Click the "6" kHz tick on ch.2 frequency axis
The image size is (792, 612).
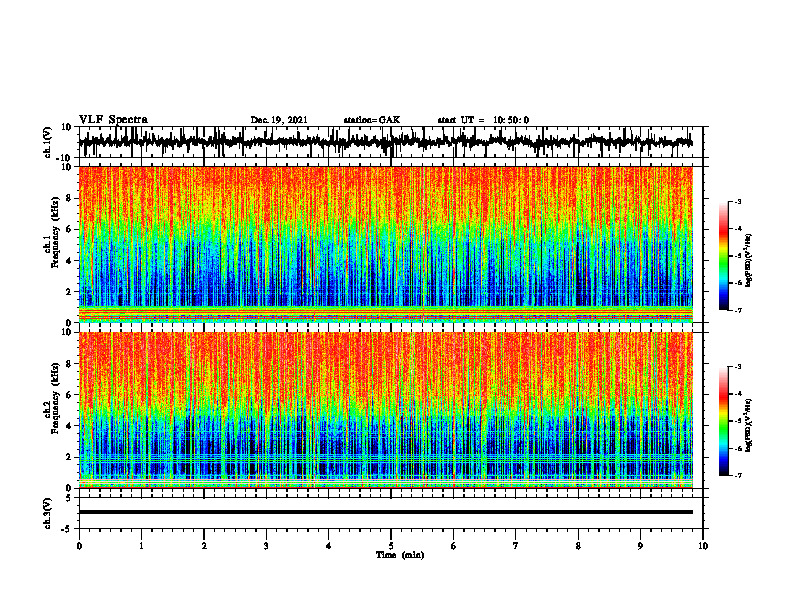pyautogui.click(x=69, y=395)
